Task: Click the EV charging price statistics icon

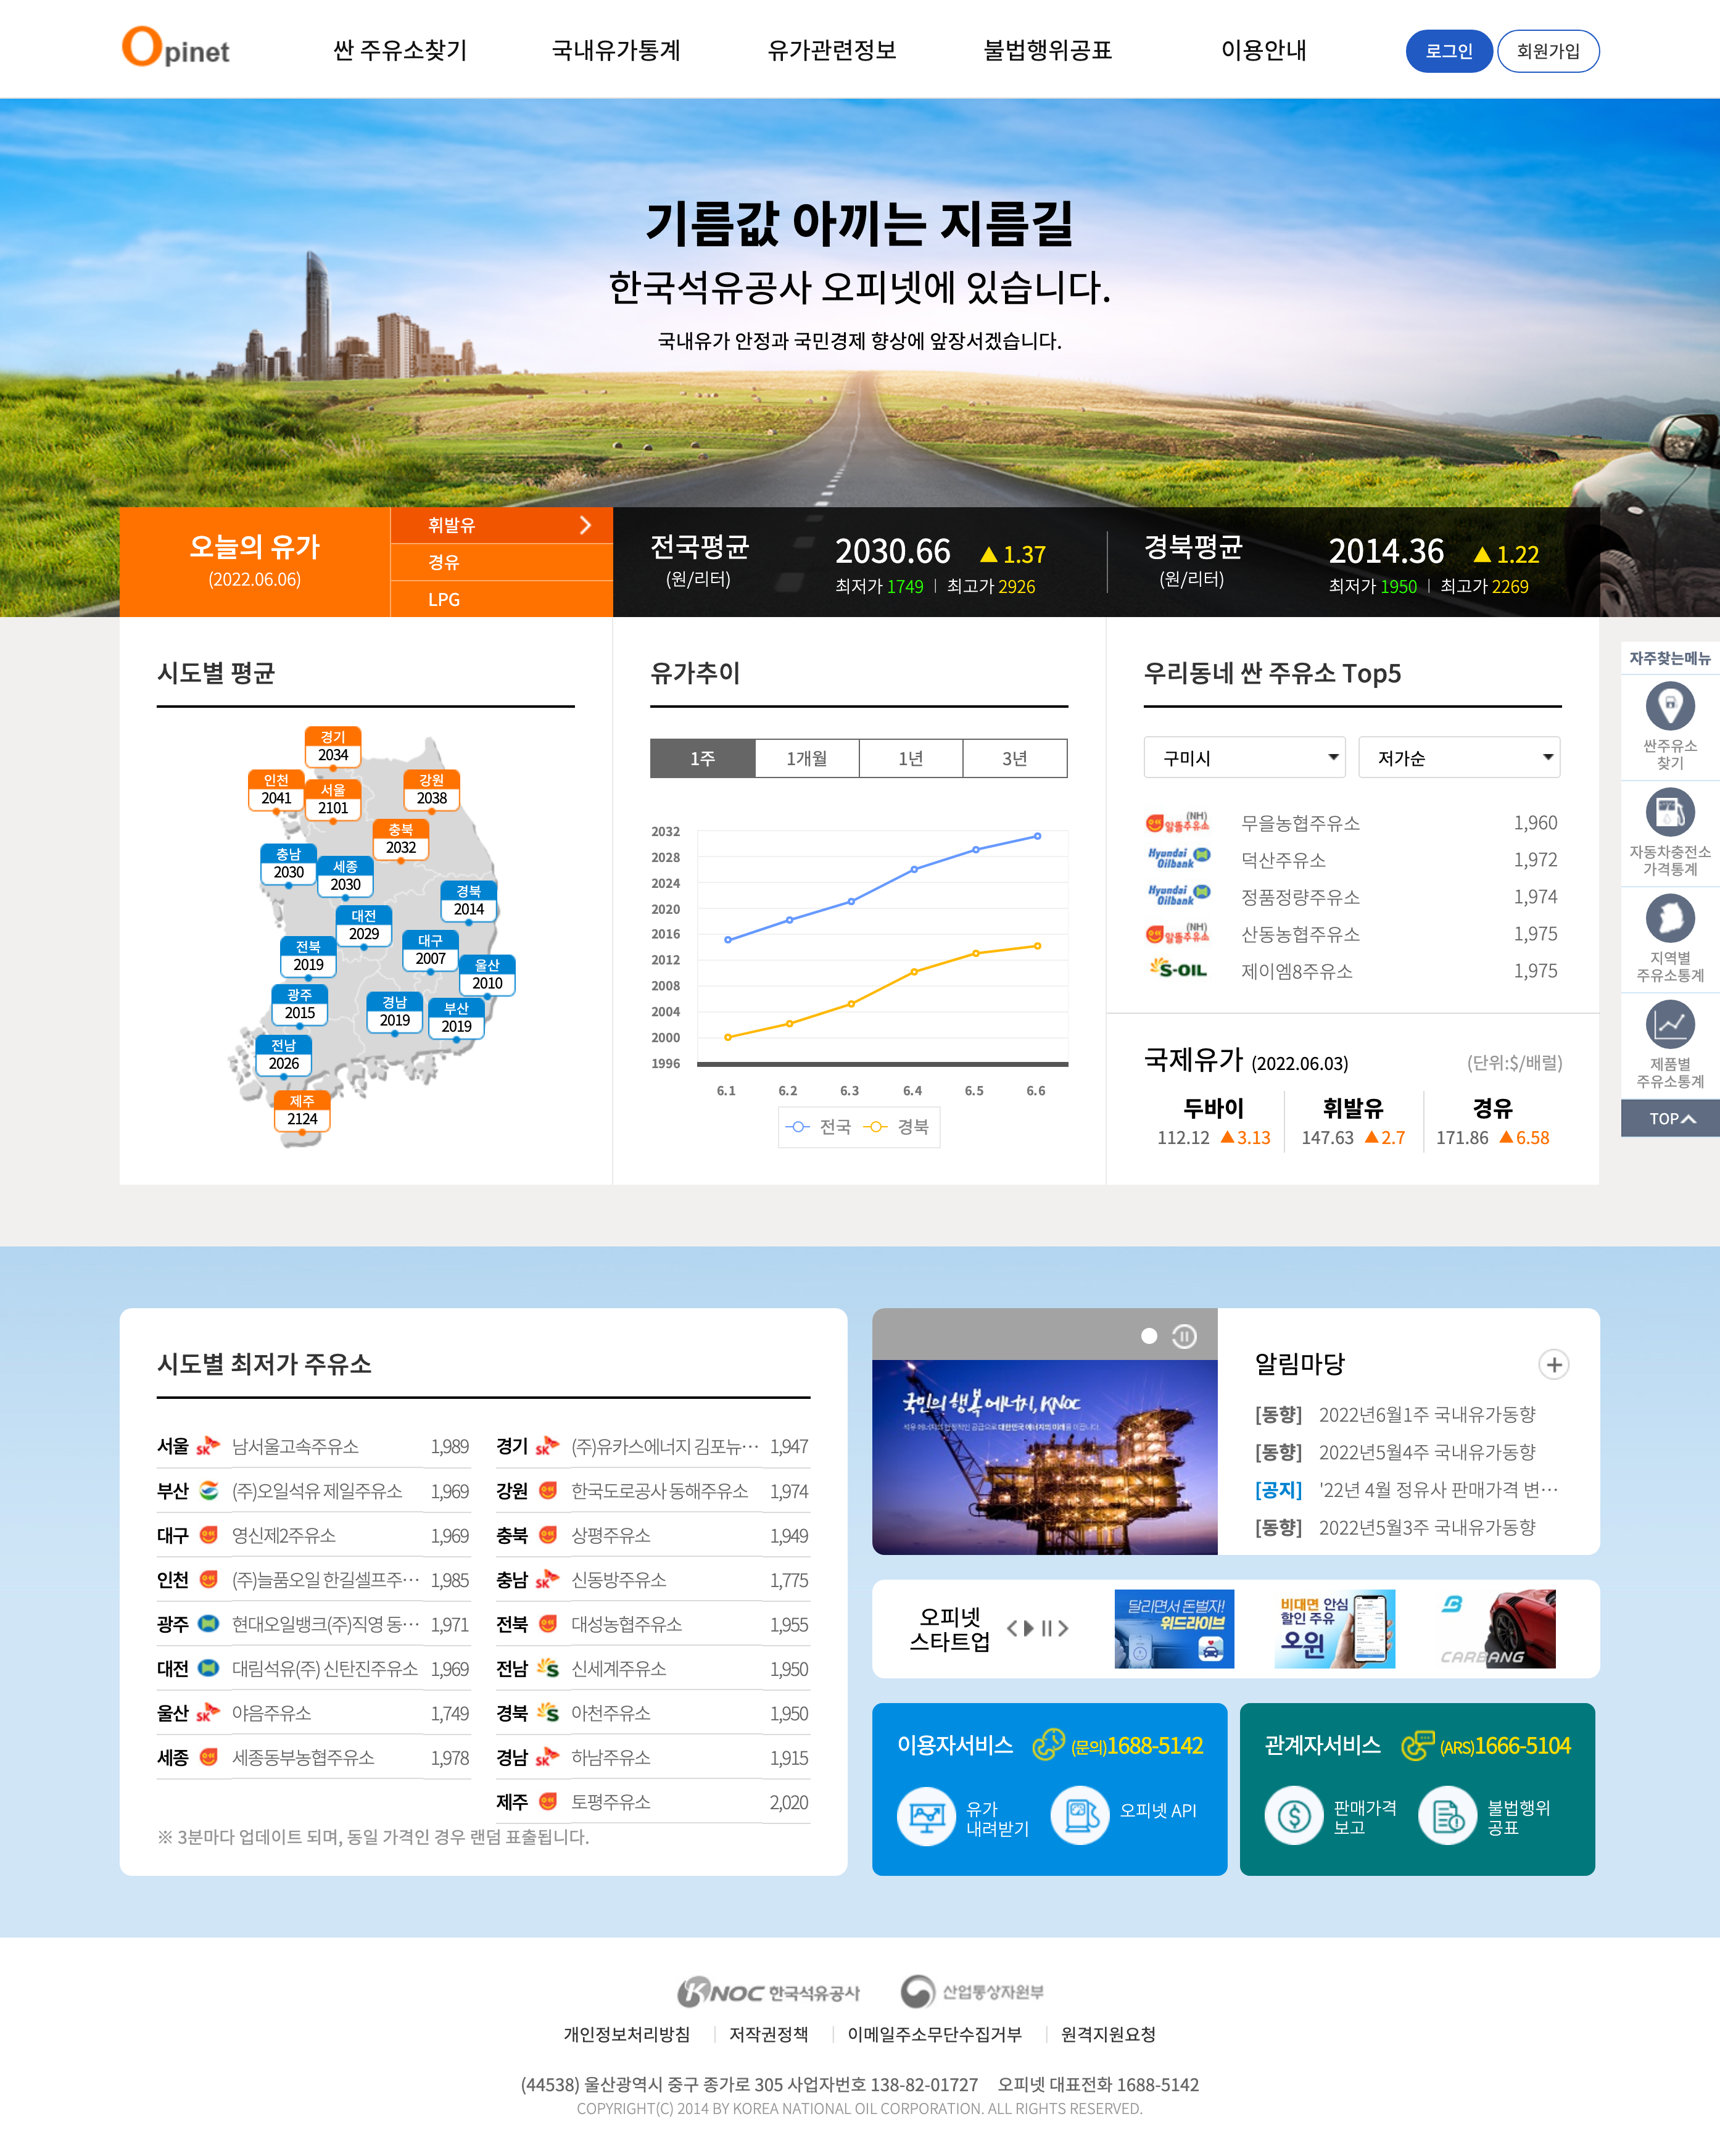Action: (1669, 813)
